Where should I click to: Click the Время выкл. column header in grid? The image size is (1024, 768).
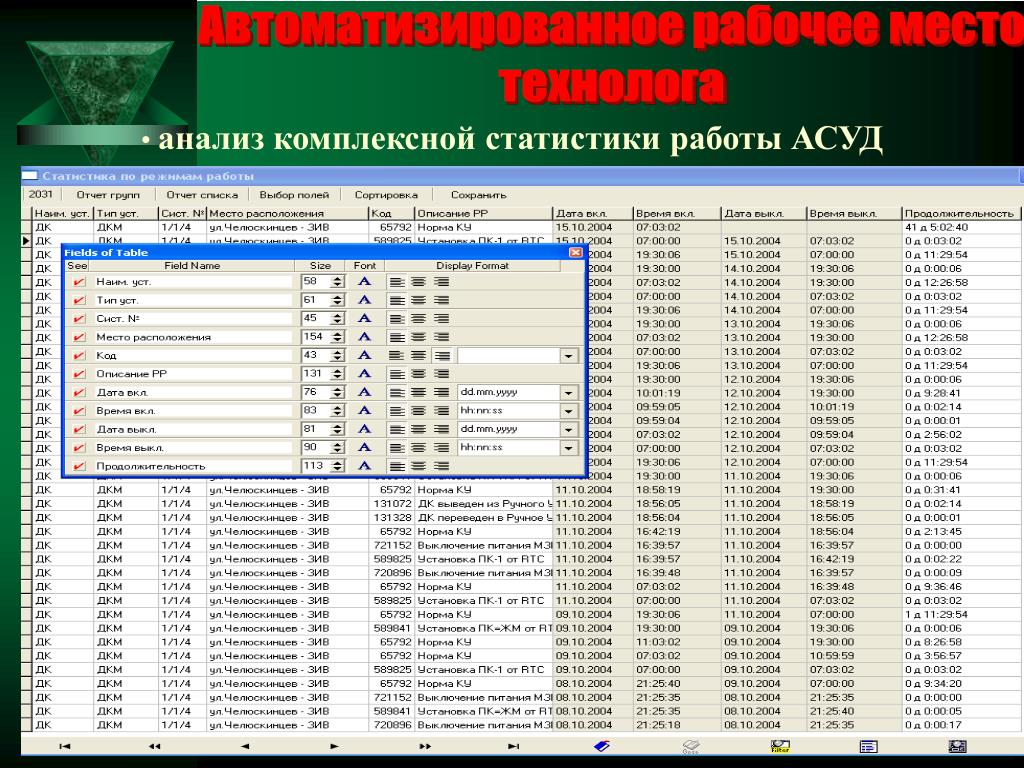[x=854, y=213]
